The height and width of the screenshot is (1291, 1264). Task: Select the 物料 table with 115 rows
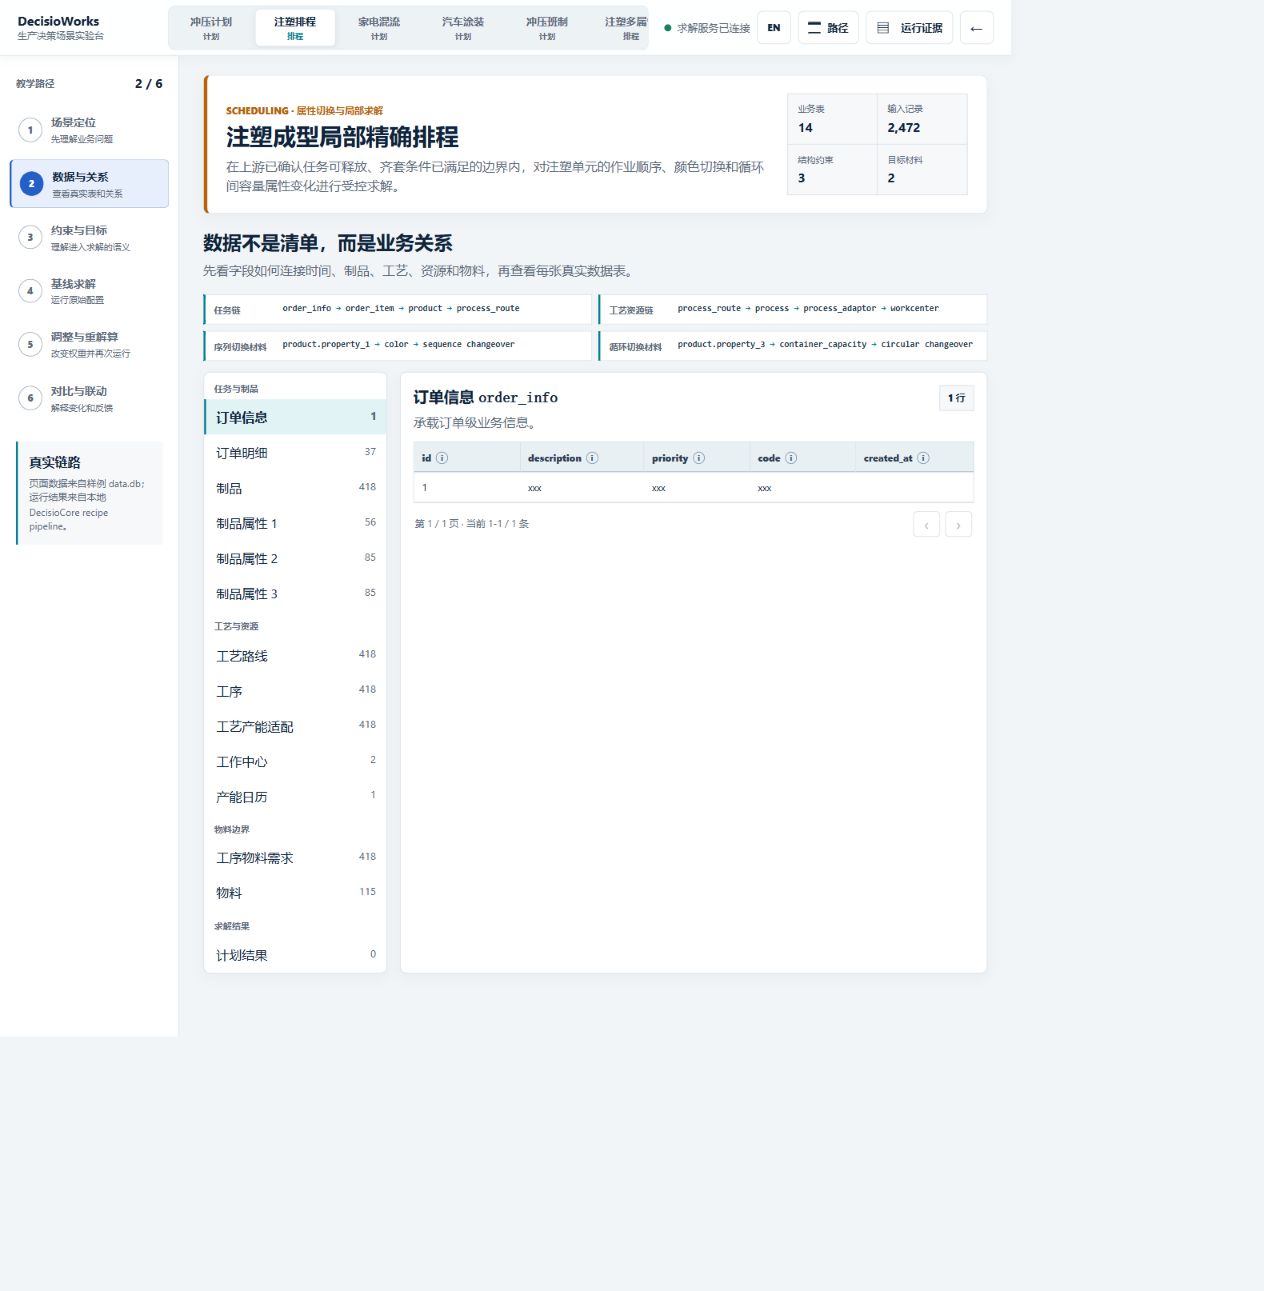click(x=295, y=893)
